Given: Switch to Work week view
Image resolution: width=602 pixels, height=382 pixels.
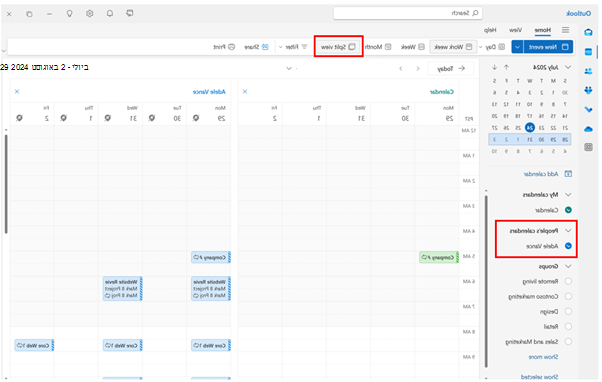Looking at the screenshot, I should click(453, 47).
